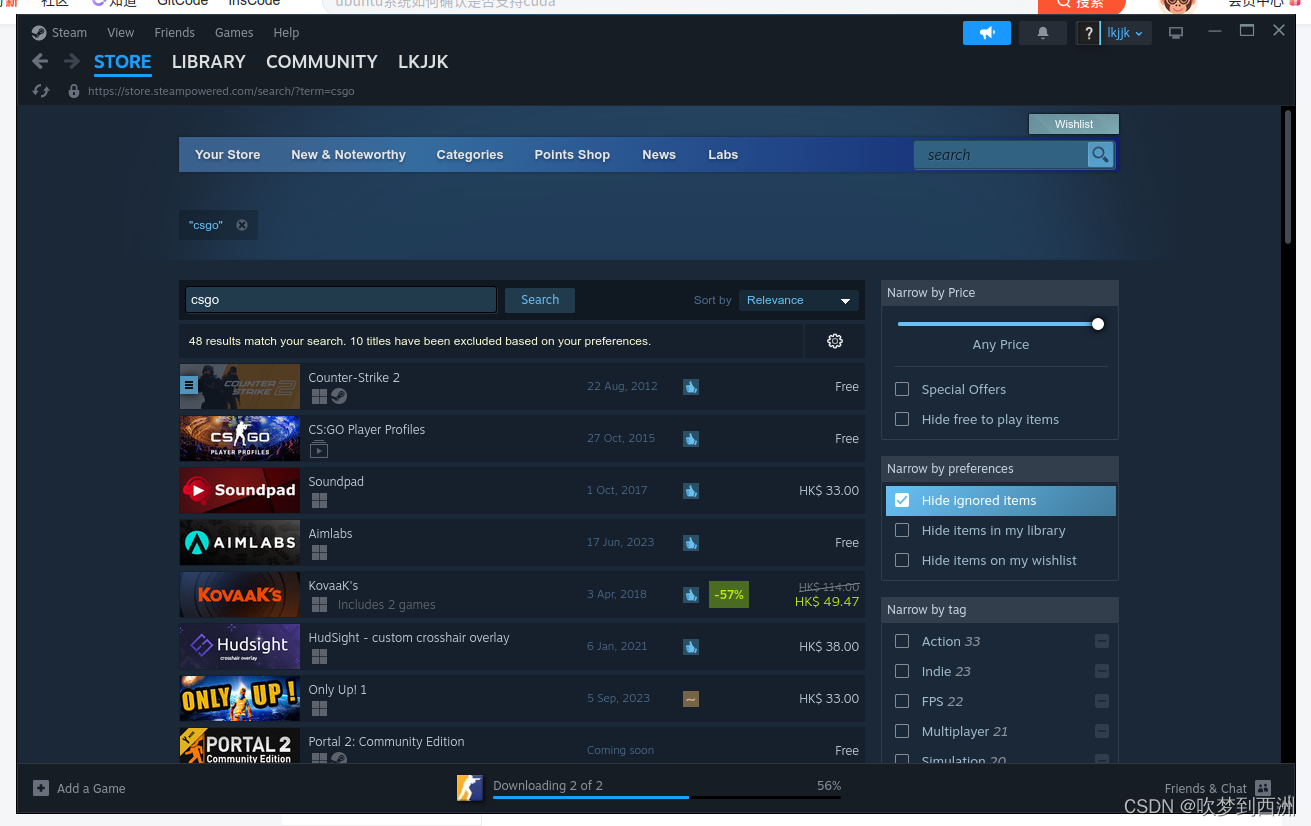Remove the "csgo" search tag

pos(242,225)
